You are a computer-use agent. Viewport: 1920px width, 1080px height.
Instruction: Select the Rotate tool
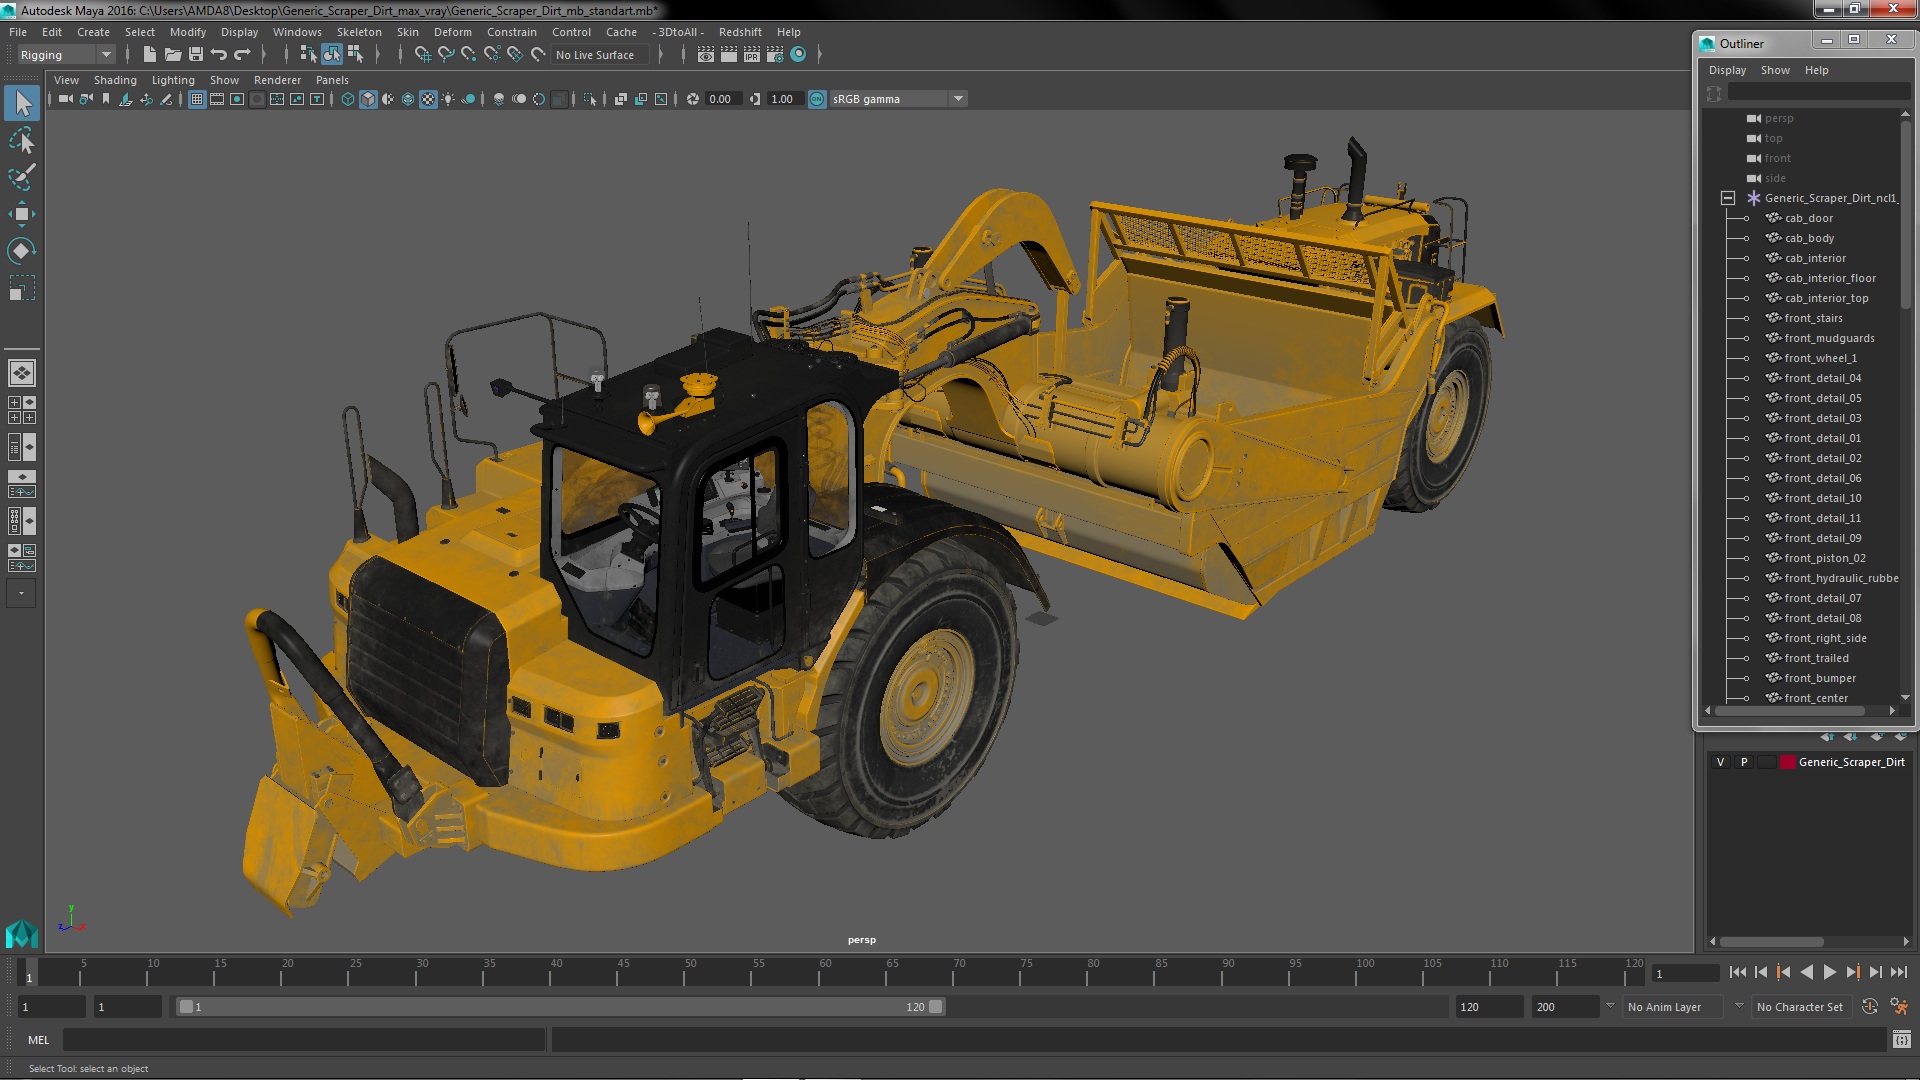point(21,251)
